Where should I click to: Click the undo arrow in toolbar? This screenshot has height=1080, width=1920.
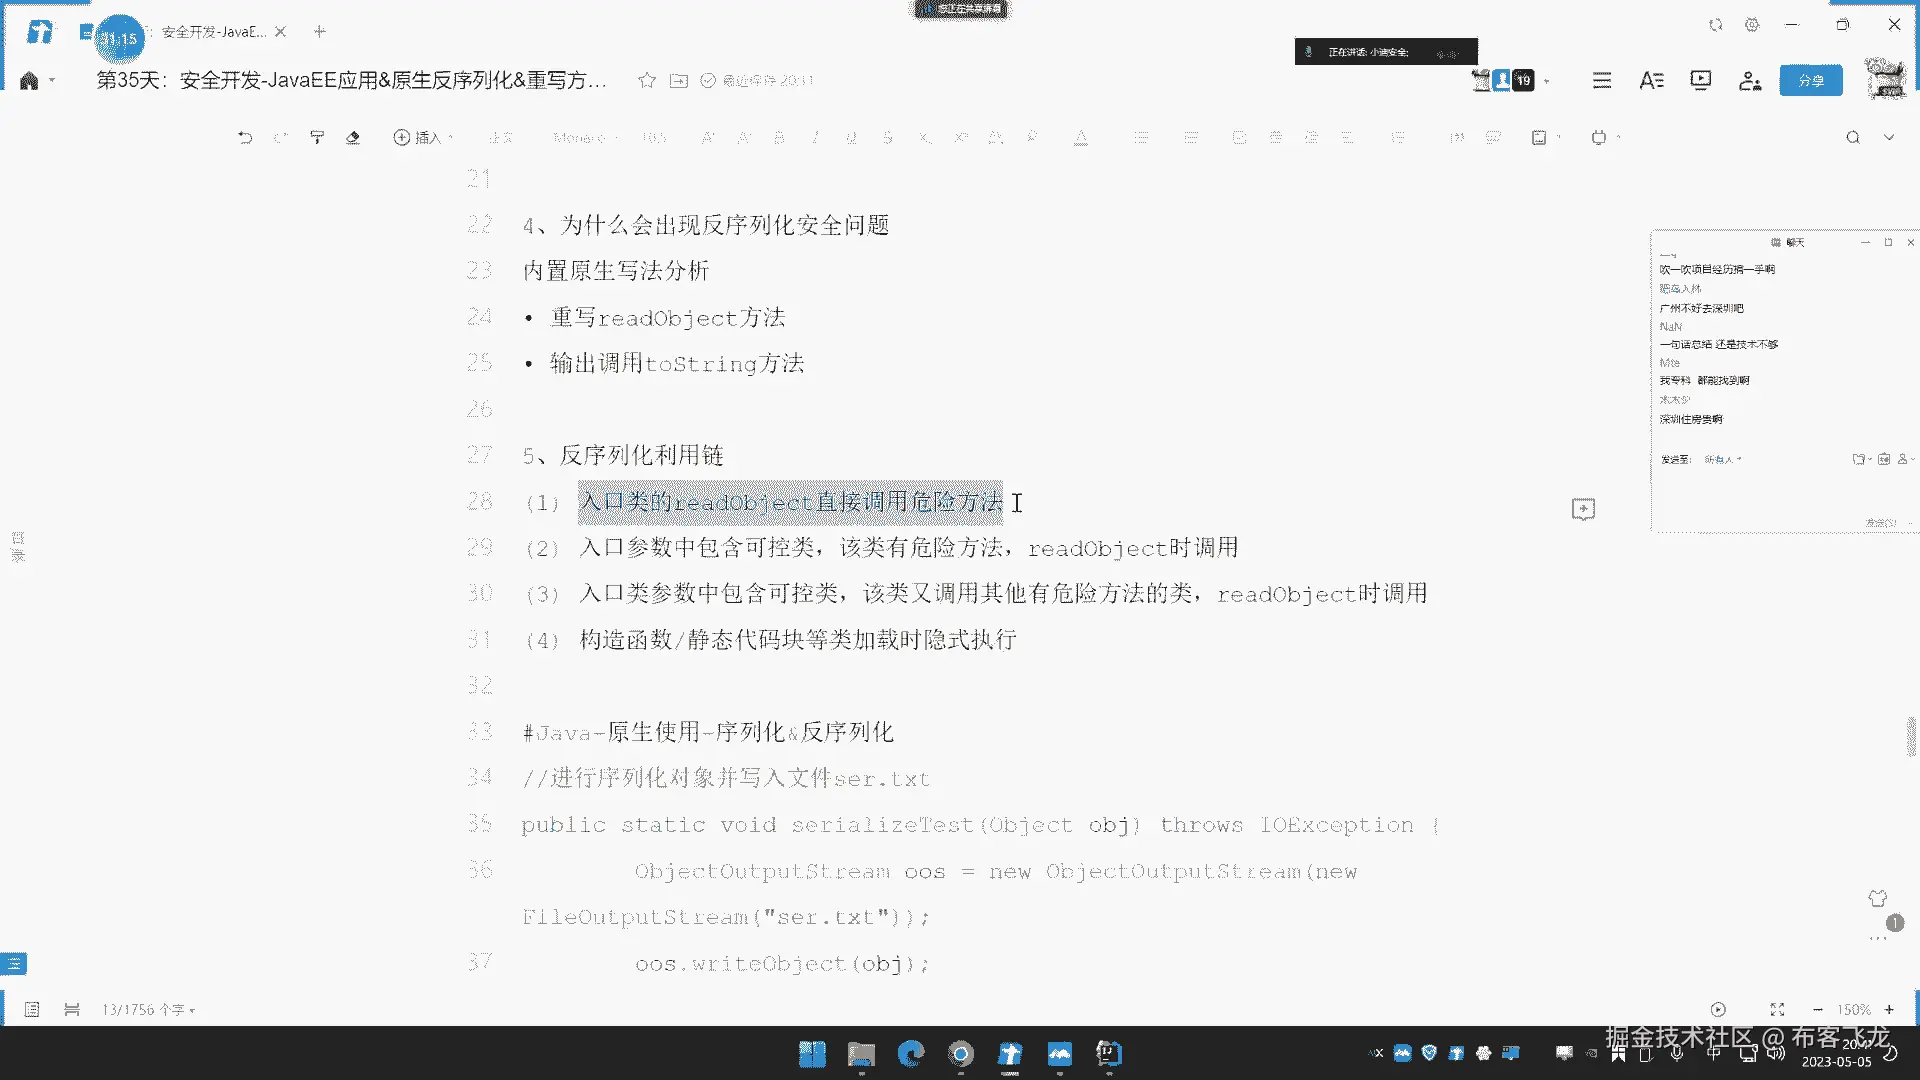point(245,138)
